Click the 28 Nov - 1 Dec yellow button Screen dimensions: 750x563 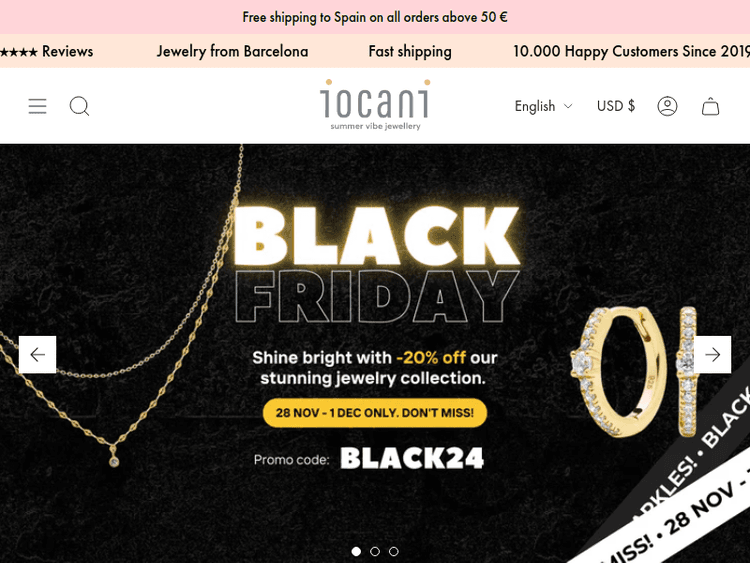(375, 412)
